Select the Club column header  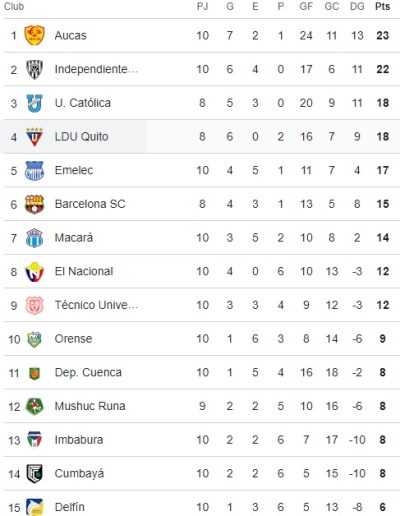(14, 6)
